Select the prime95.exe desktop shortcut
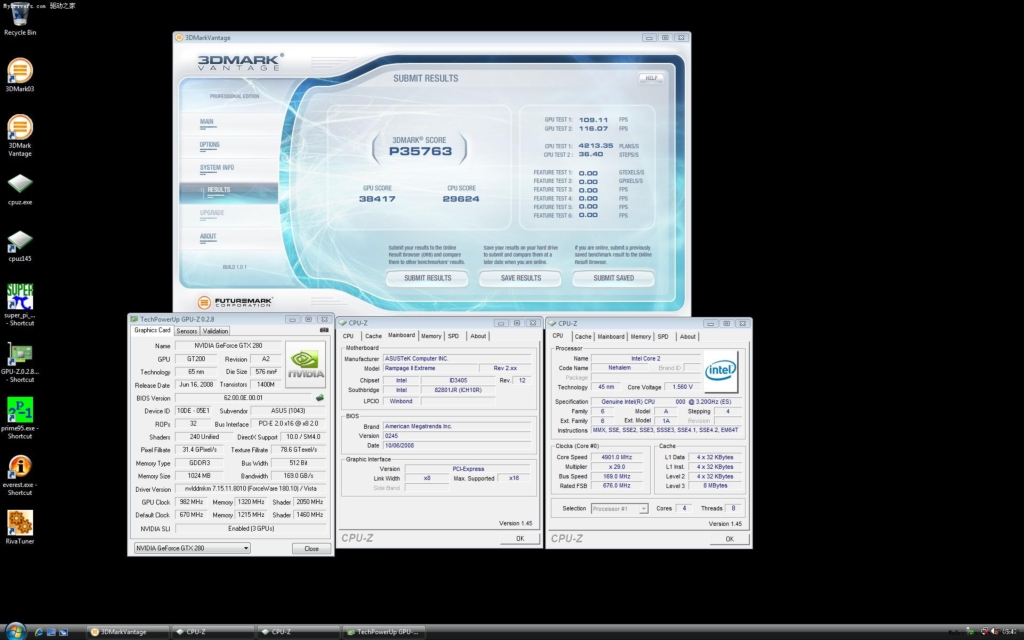1024x640 pixels. tap(20, 418)
